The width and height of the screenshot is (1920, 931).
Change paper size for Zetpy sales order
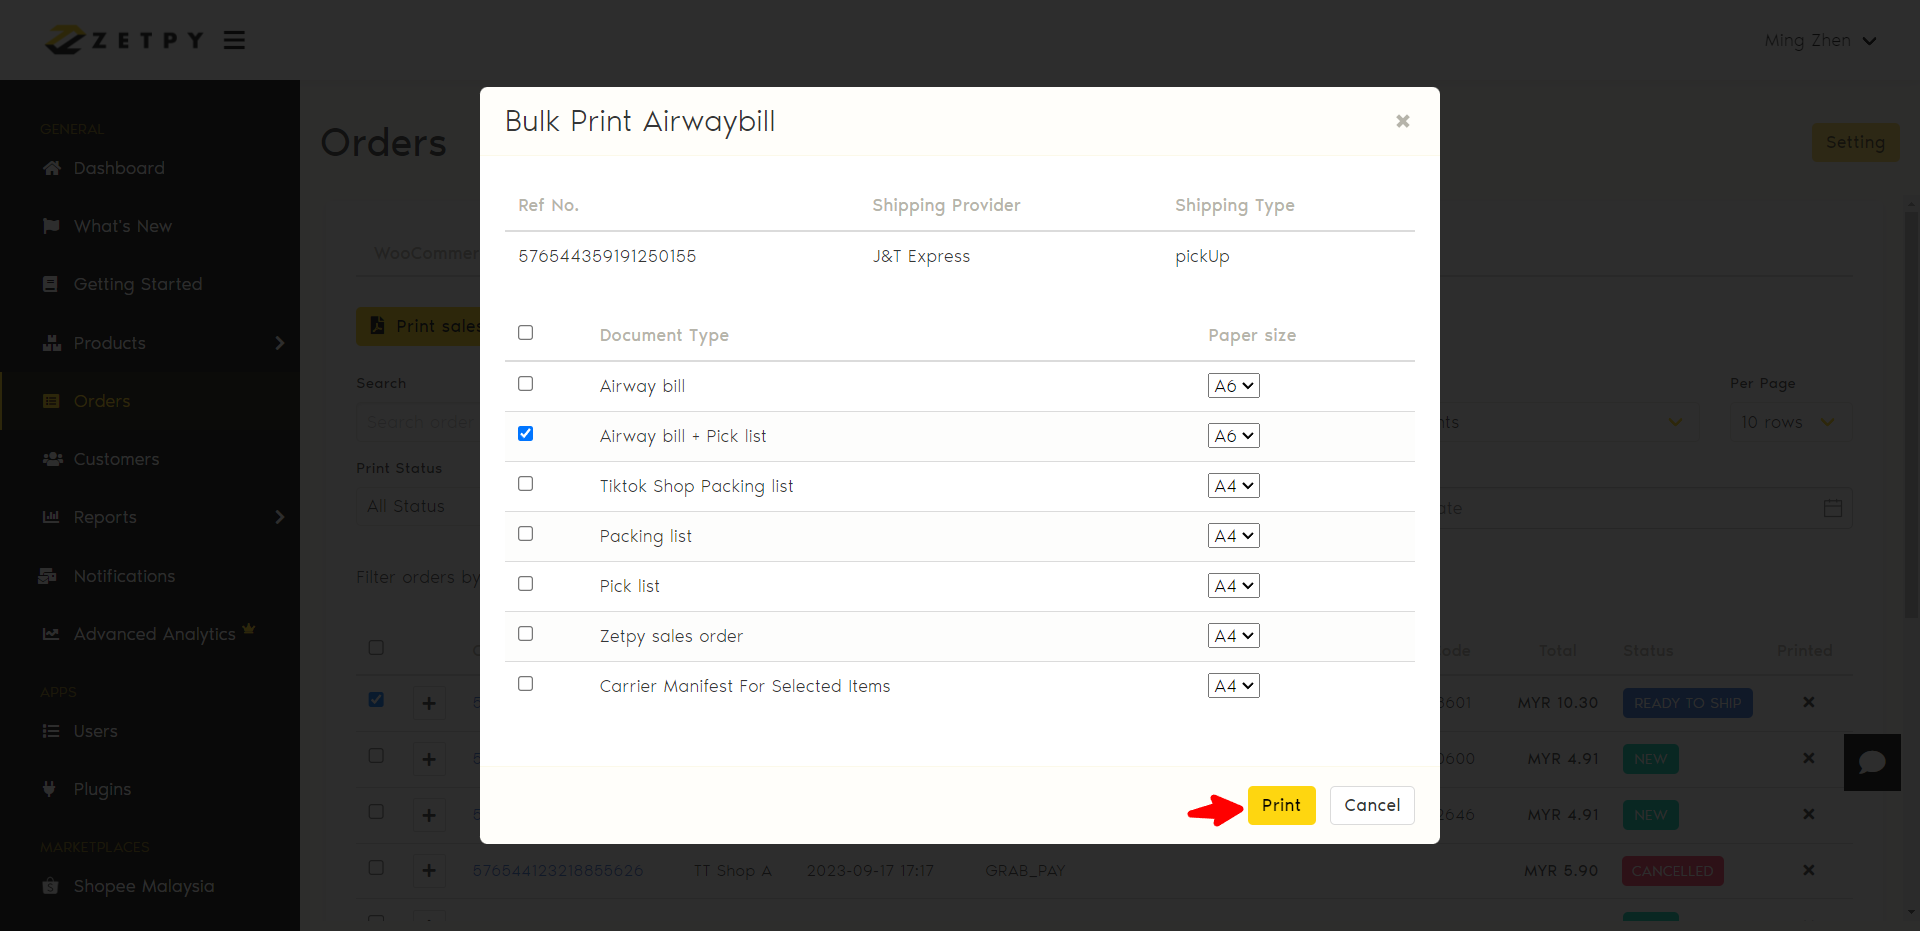[1233, 636]
